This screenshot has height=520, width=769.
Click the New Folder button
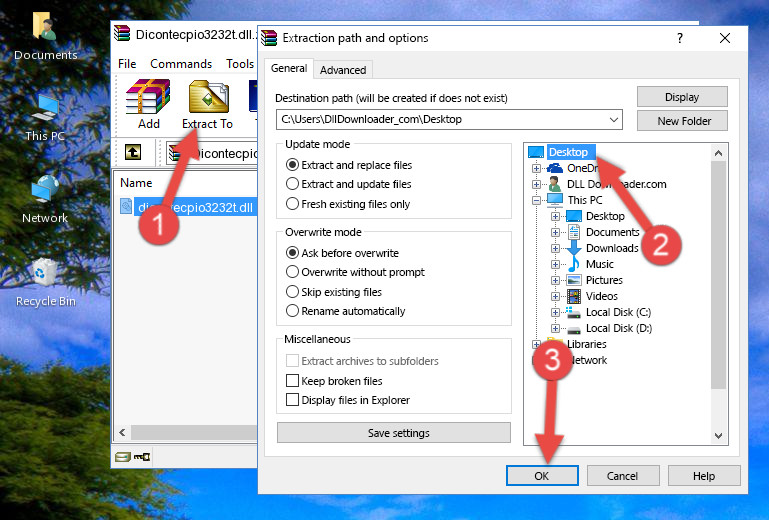[682, 121]
